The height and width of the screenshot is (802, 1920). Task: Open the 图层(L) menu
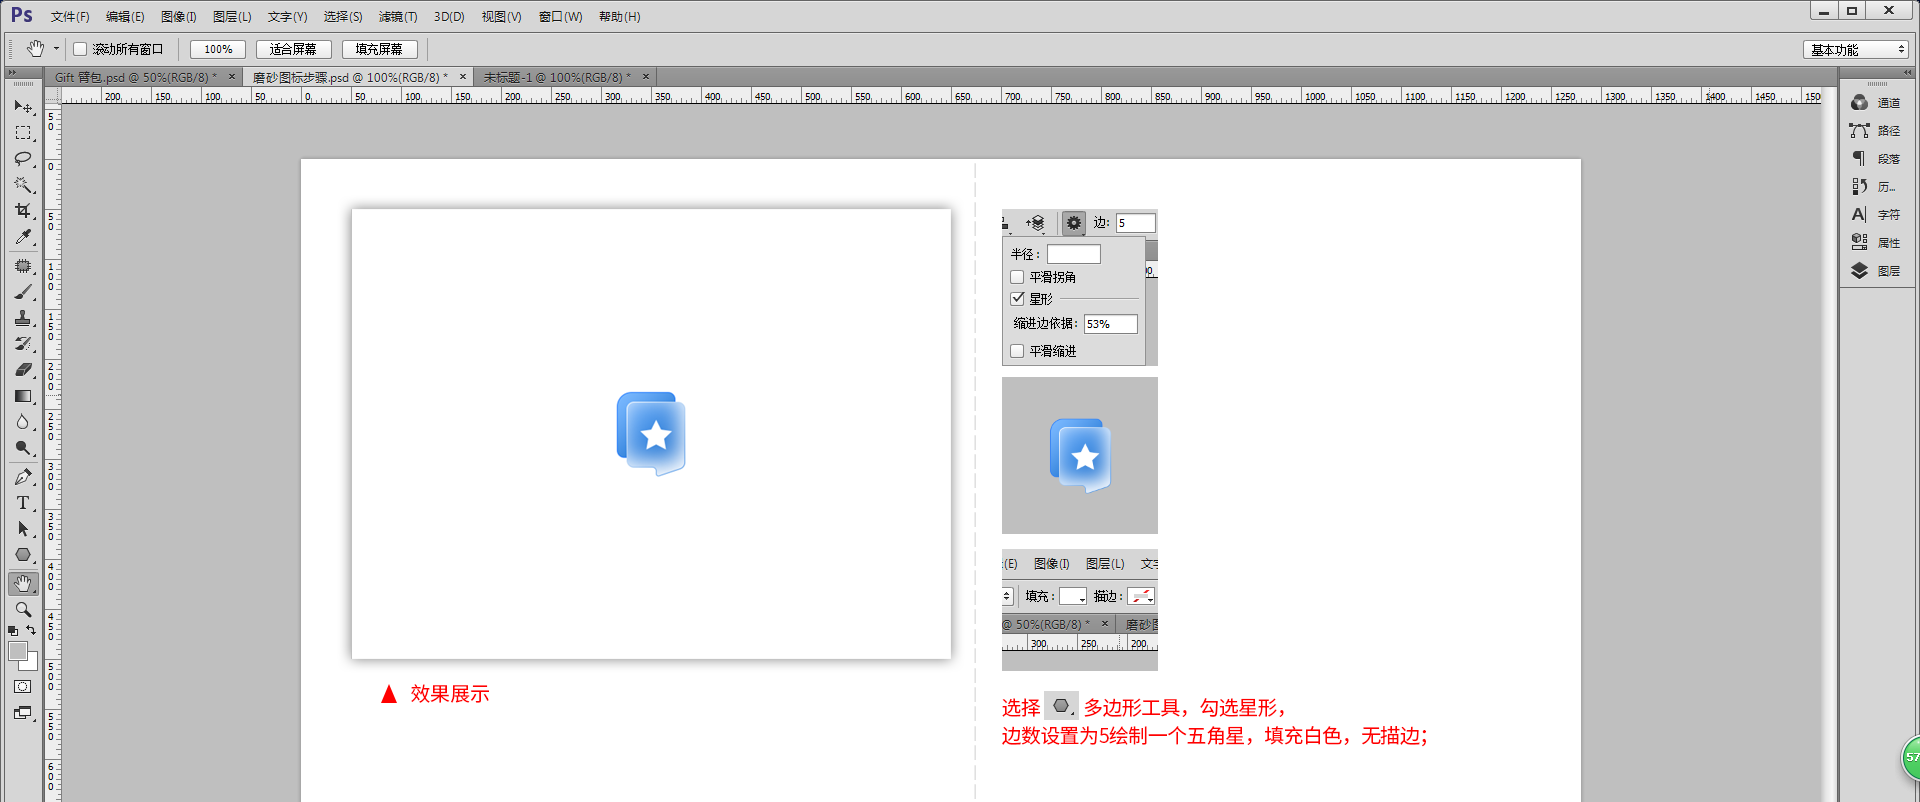pos(232,17)
